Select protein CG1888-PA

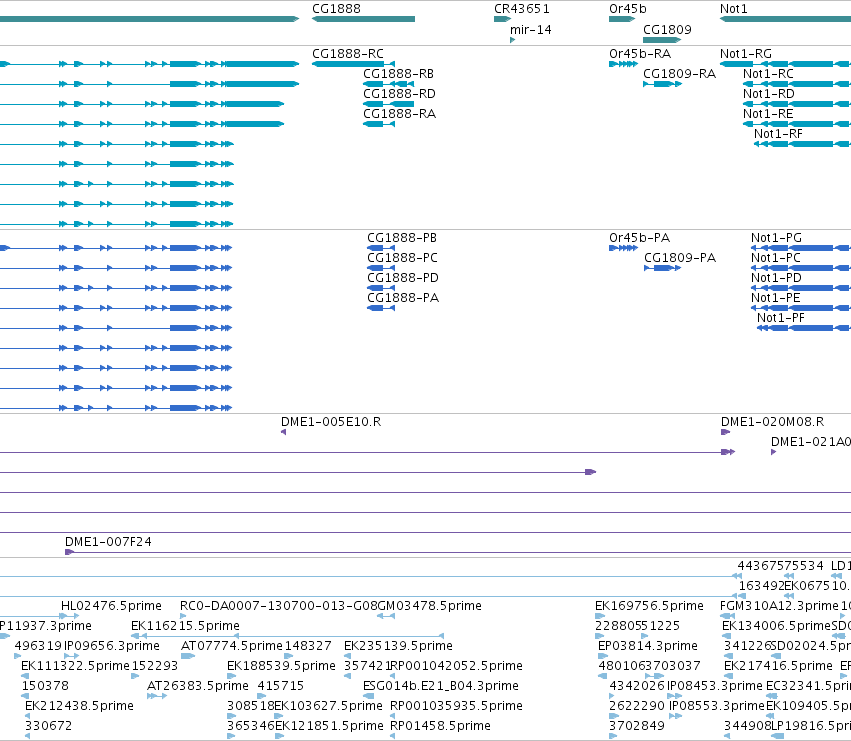click(381, 308)
